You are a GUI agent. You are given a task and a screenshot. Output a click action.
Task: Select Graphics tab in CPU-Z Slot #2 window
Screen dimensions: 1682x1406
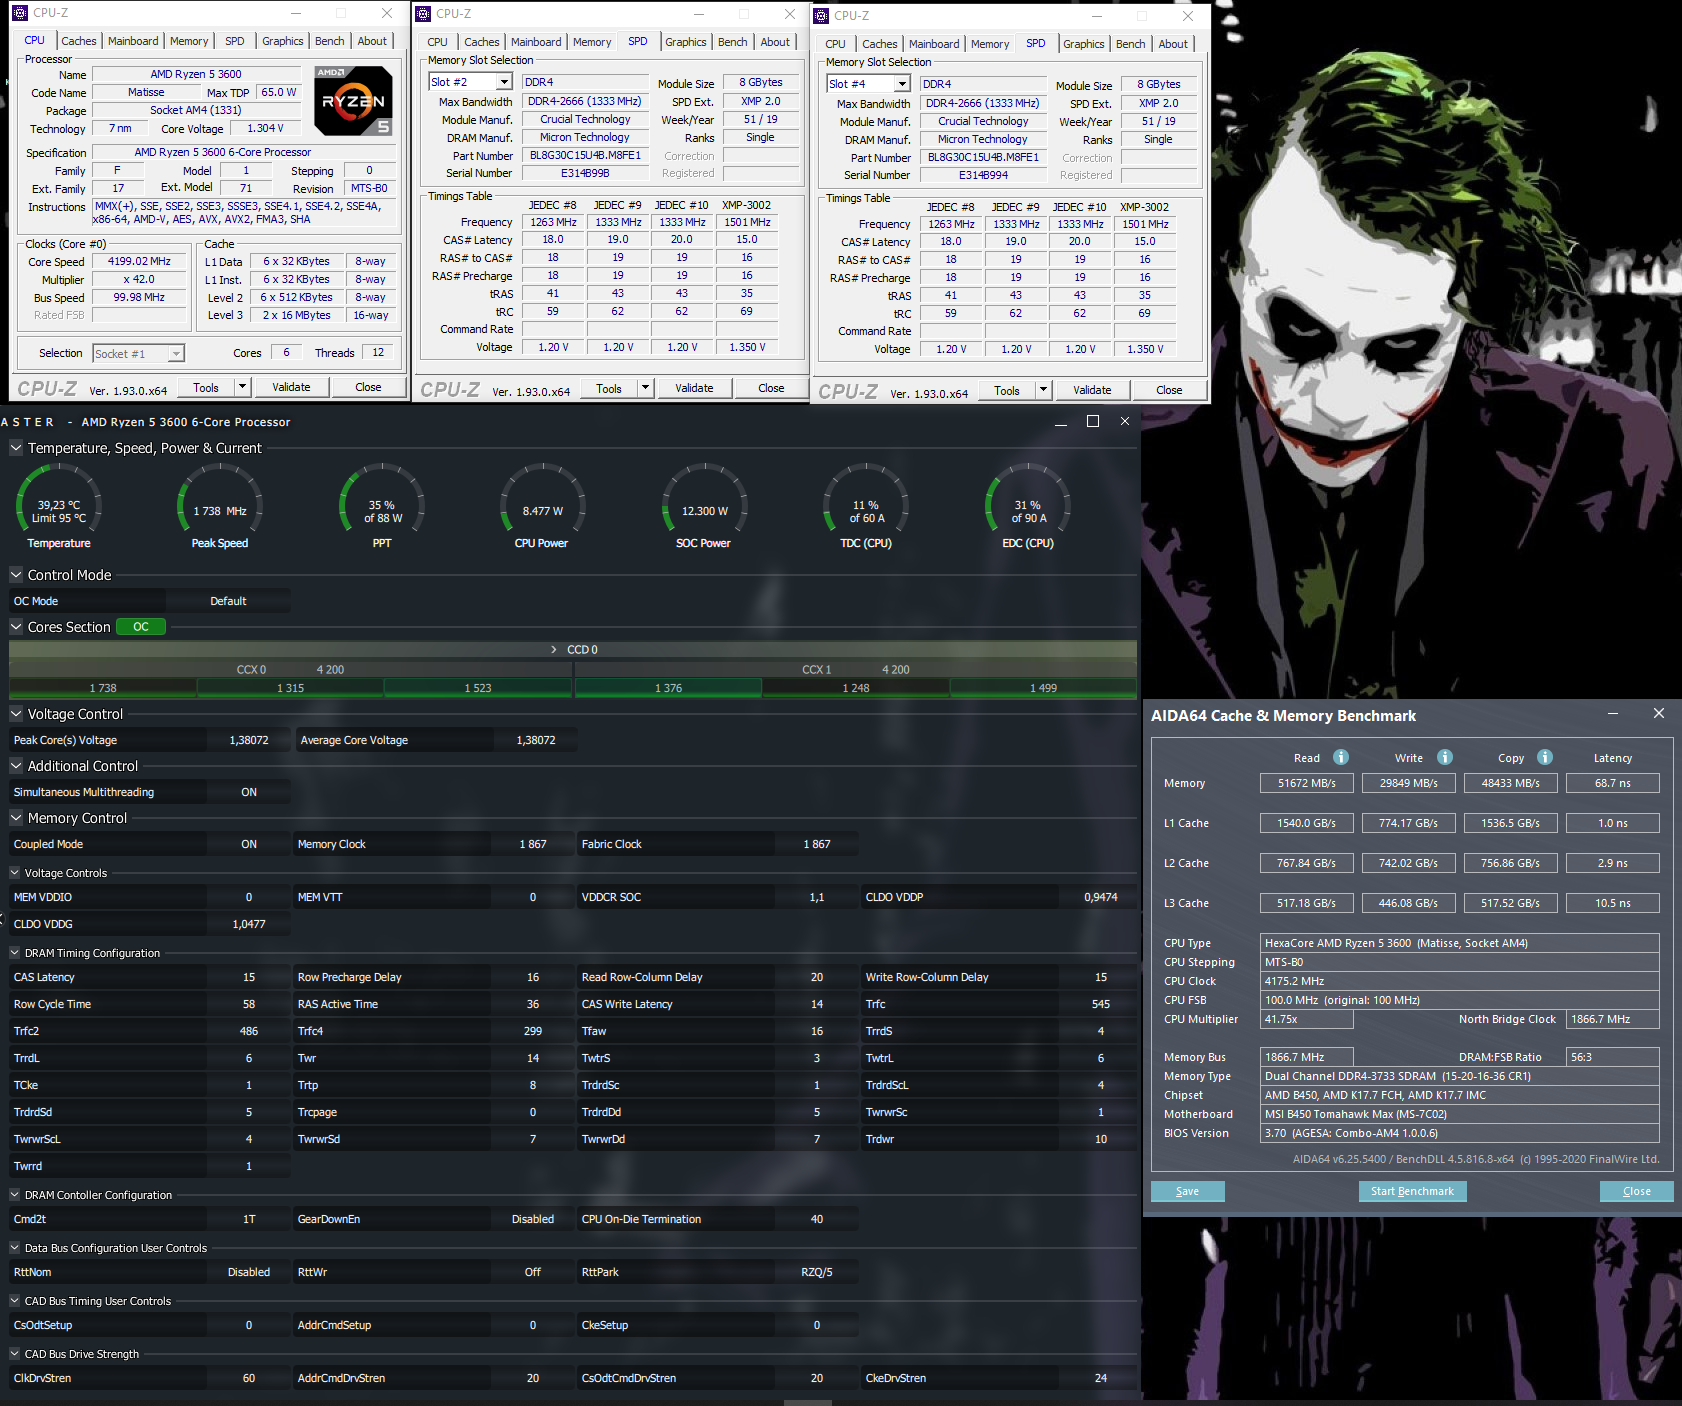tap(686, 42)
